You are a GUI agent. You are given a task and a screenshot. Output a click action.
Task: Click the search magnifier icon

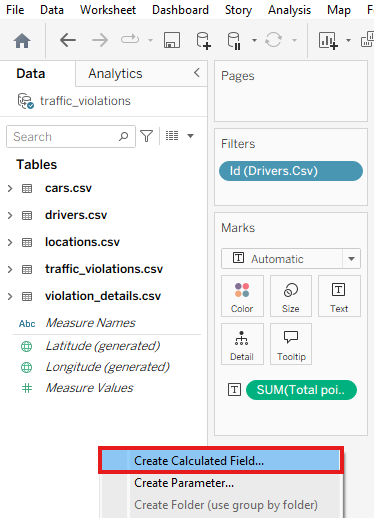pos(124,136)
